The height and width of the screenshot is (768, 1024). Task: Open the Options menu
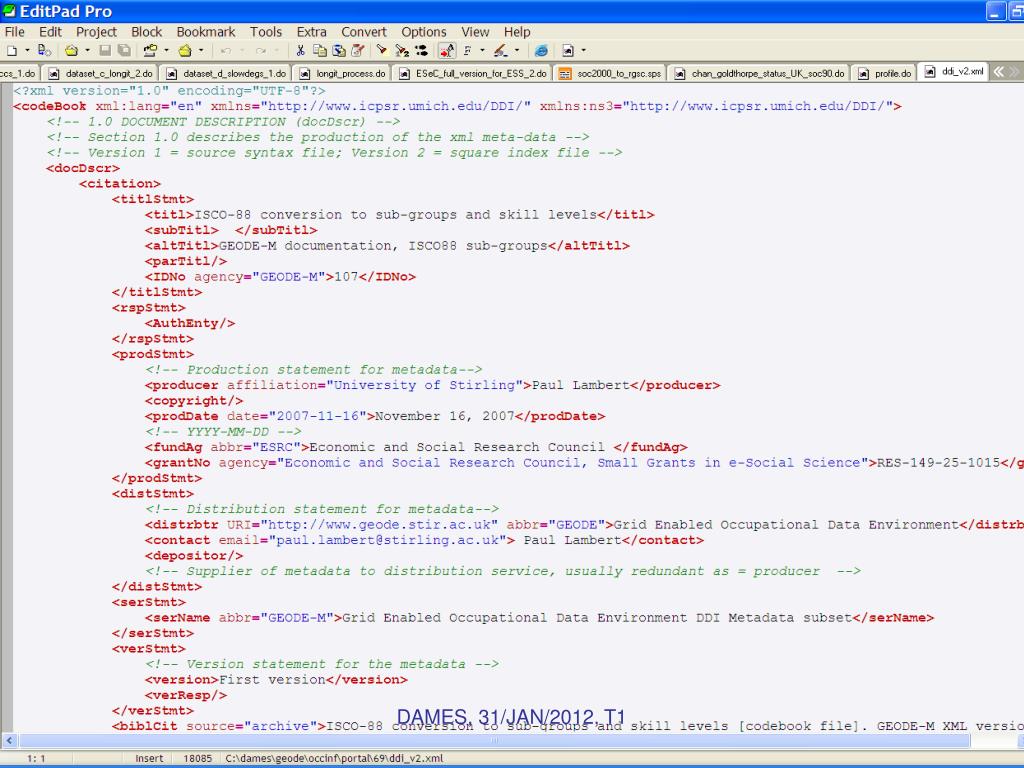pyautogui.click(x=424, y=31)
